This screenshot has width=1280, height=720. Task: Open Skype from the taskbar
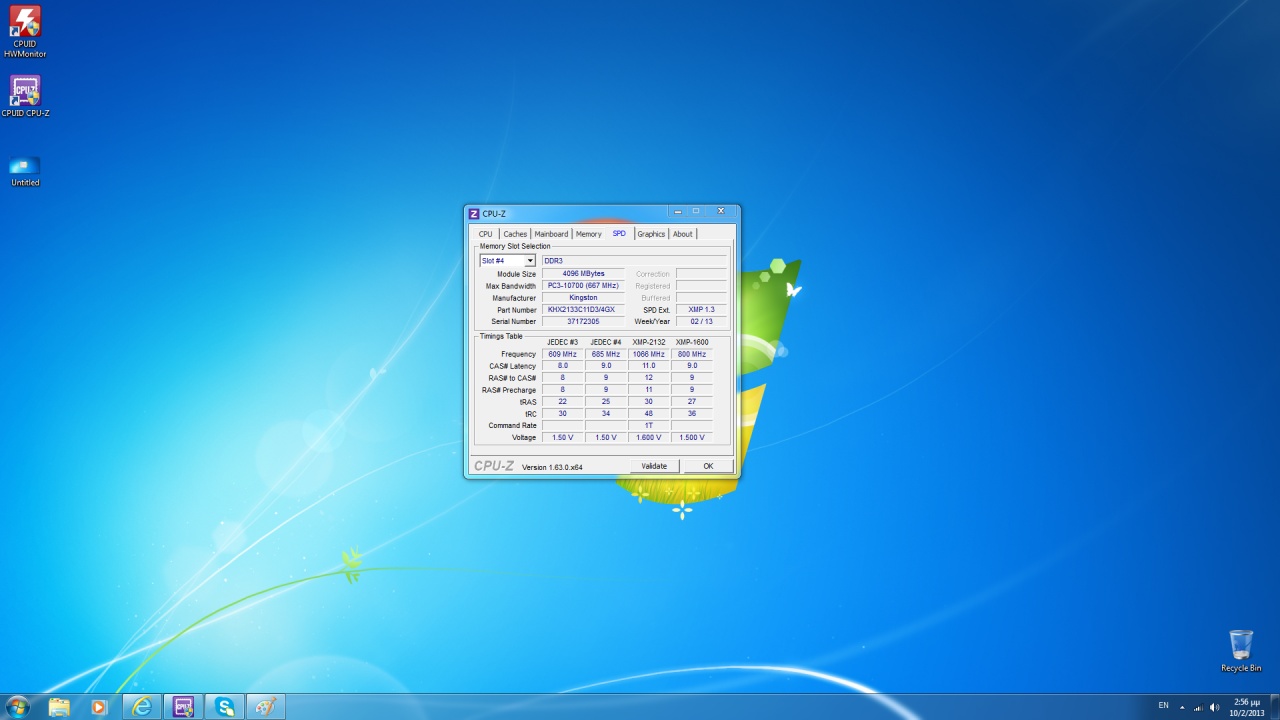(x=225, y=707)
